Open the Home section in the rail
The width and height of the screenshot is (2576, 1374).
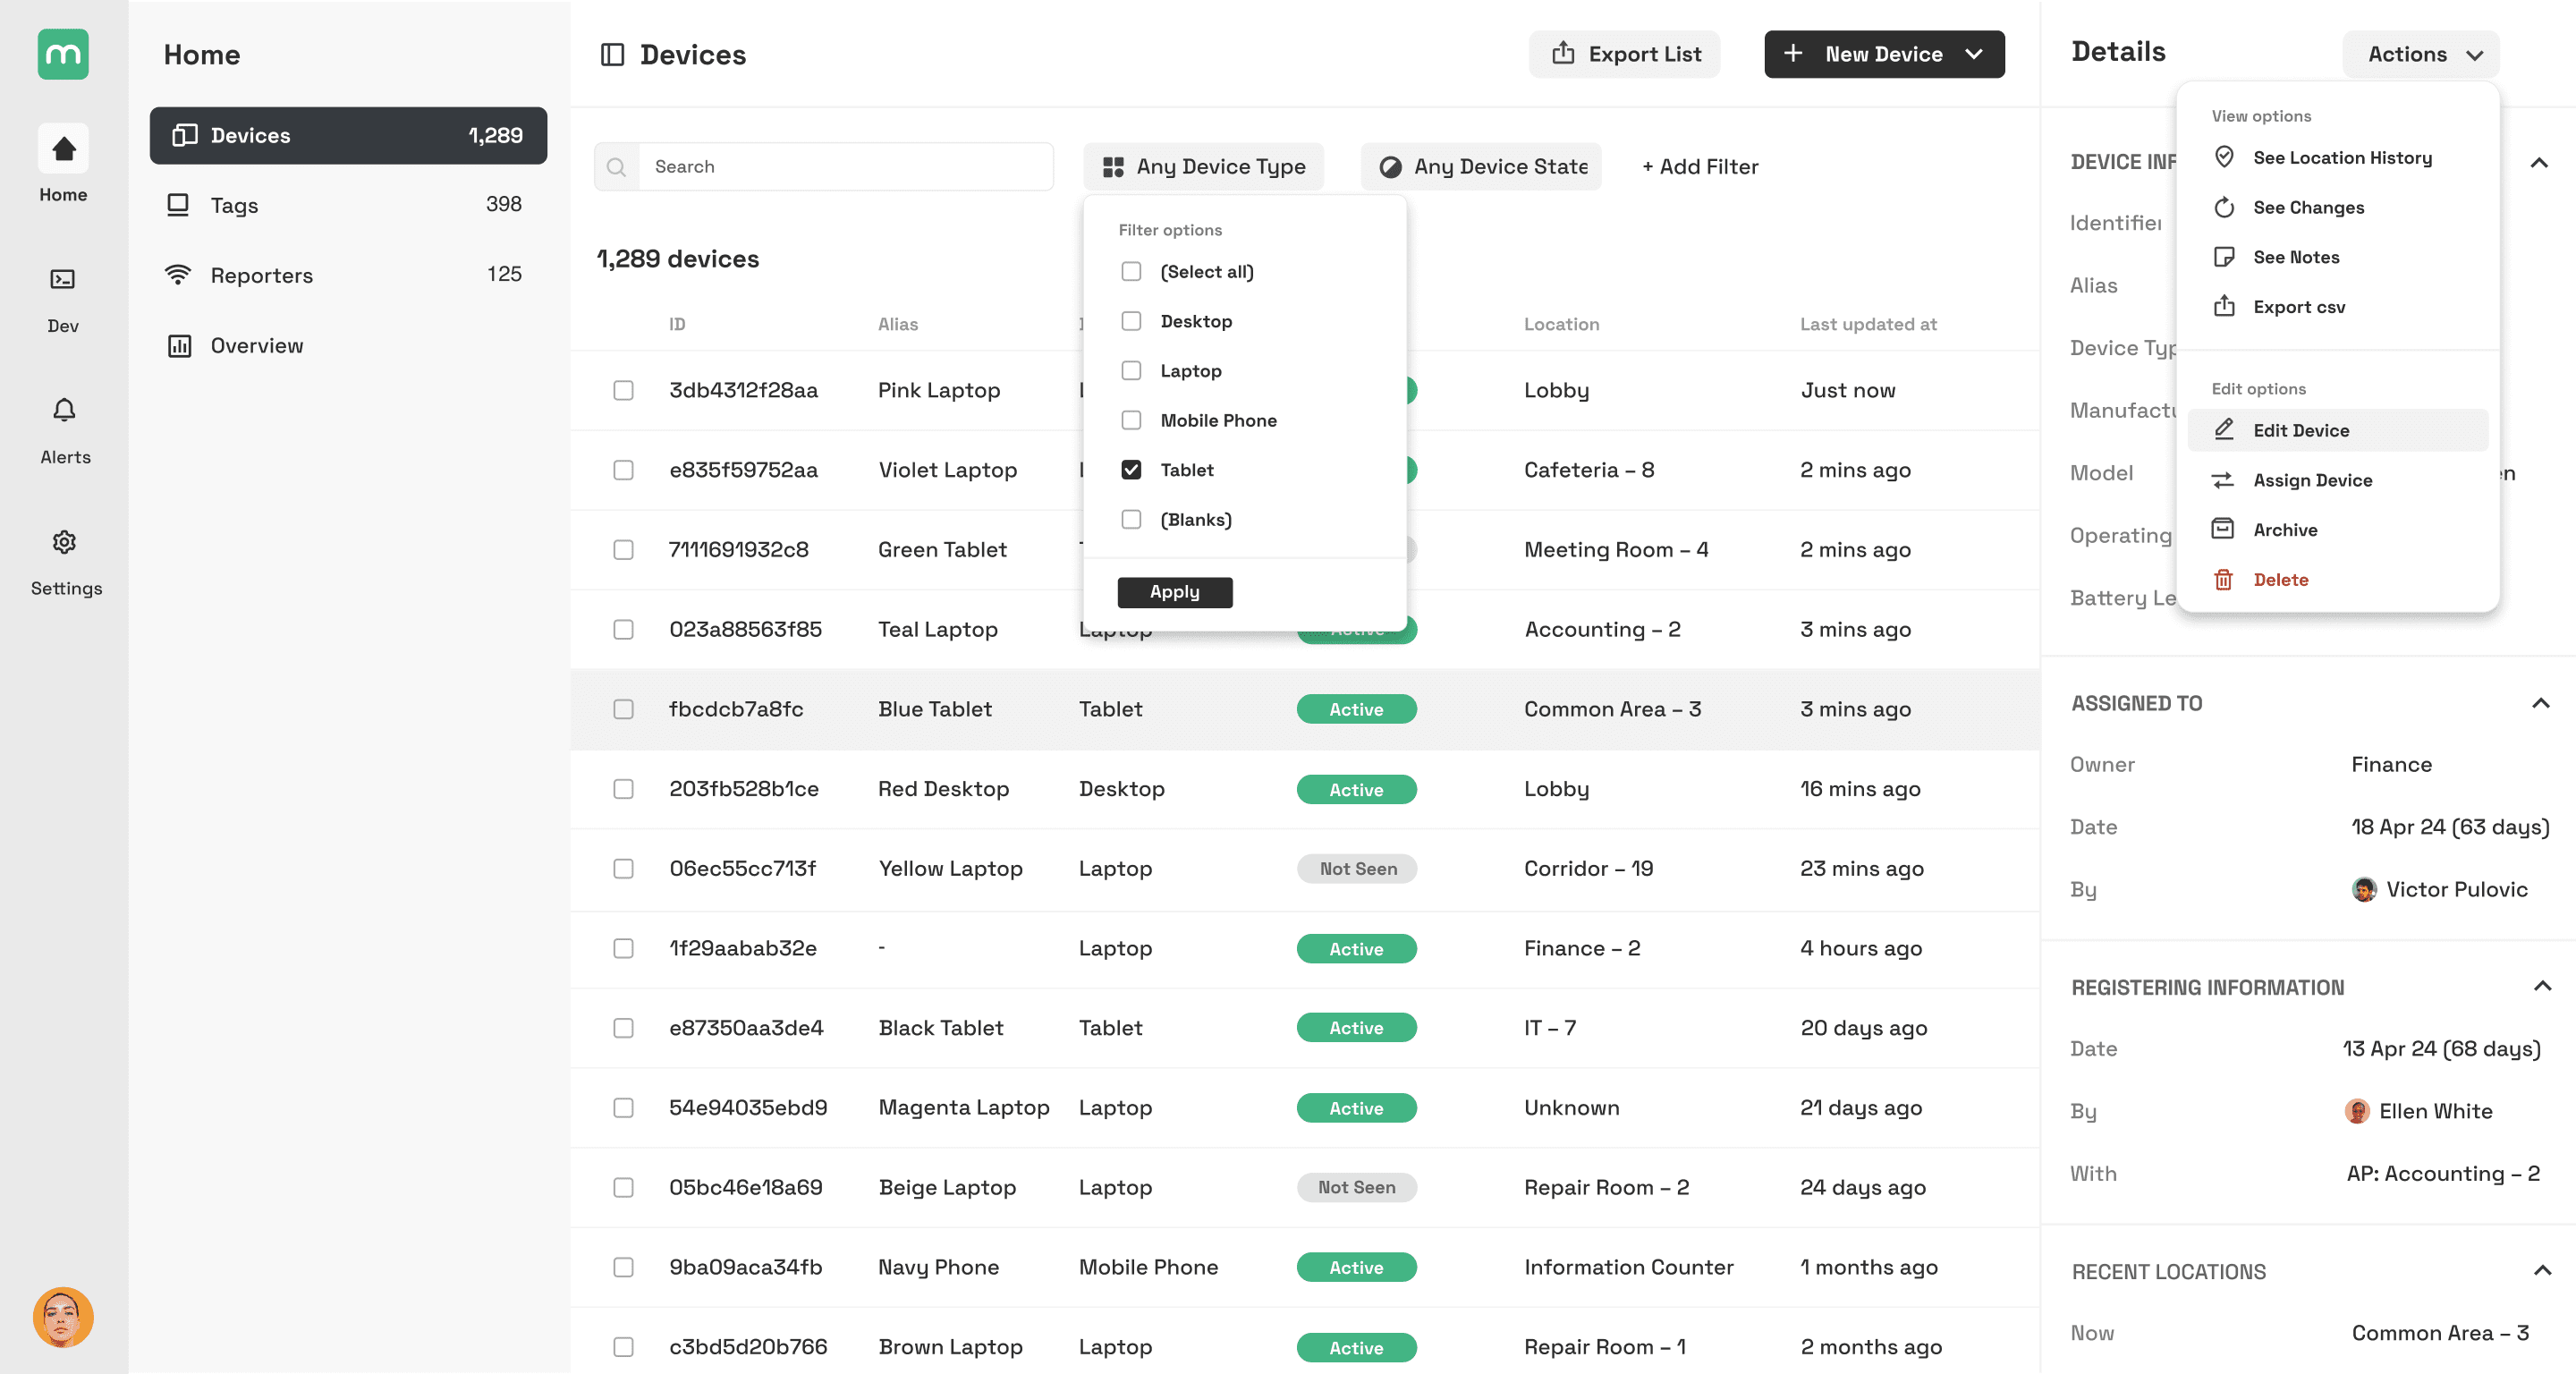pyautogui.click(x=63, y=165)
